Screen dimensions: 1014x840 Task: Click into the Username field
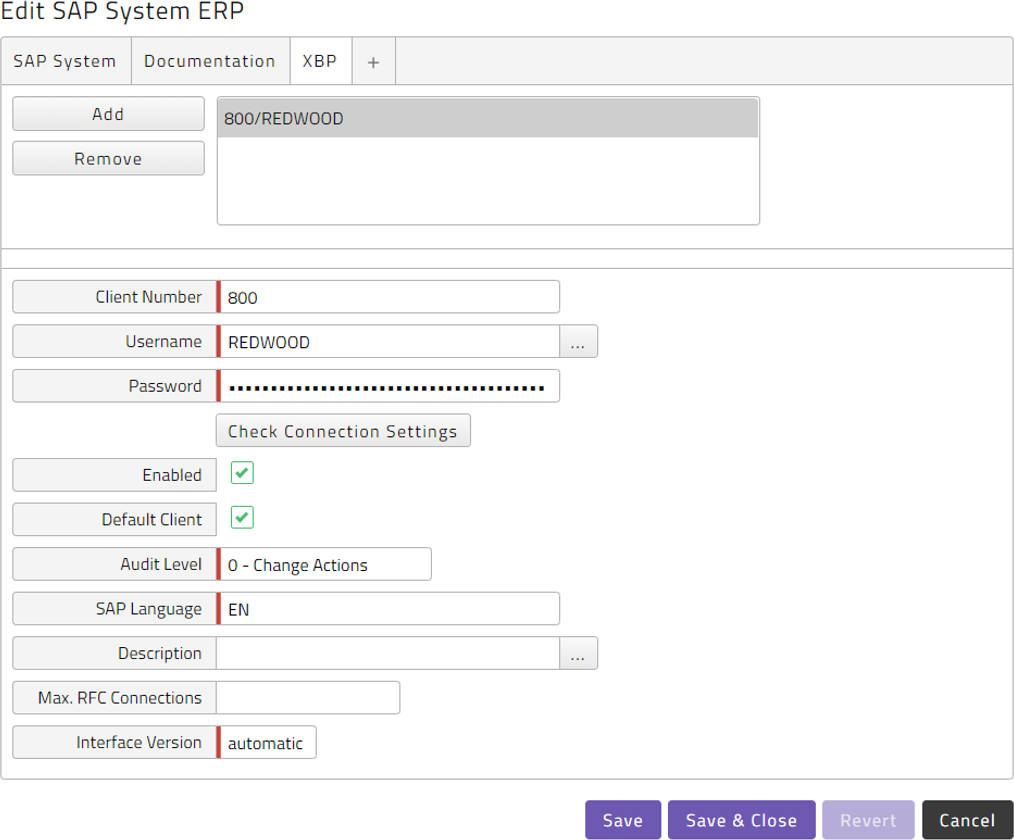tap(389, 341)
